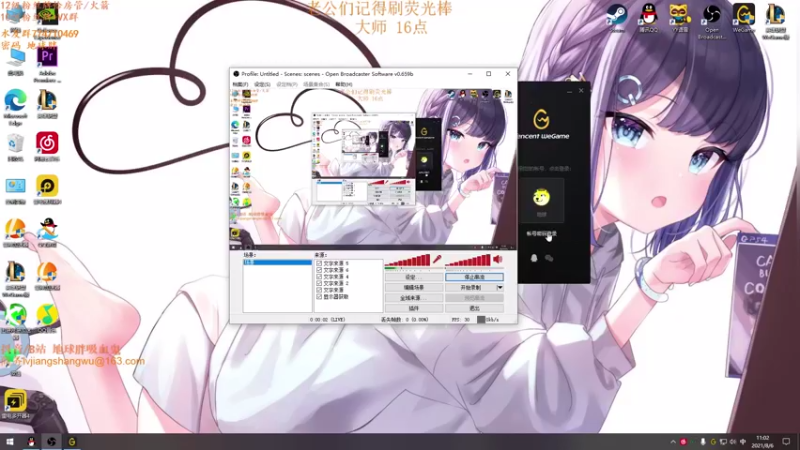Toggle the 文字来源 5 source checkbox
This screenshot has width=800, height=450.
(x=319, y=263)
